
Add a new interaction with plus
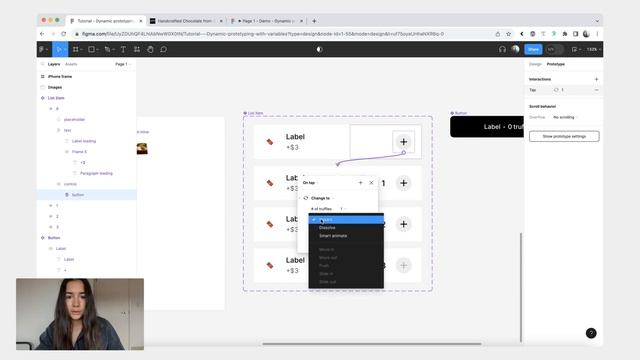[596, 79]
